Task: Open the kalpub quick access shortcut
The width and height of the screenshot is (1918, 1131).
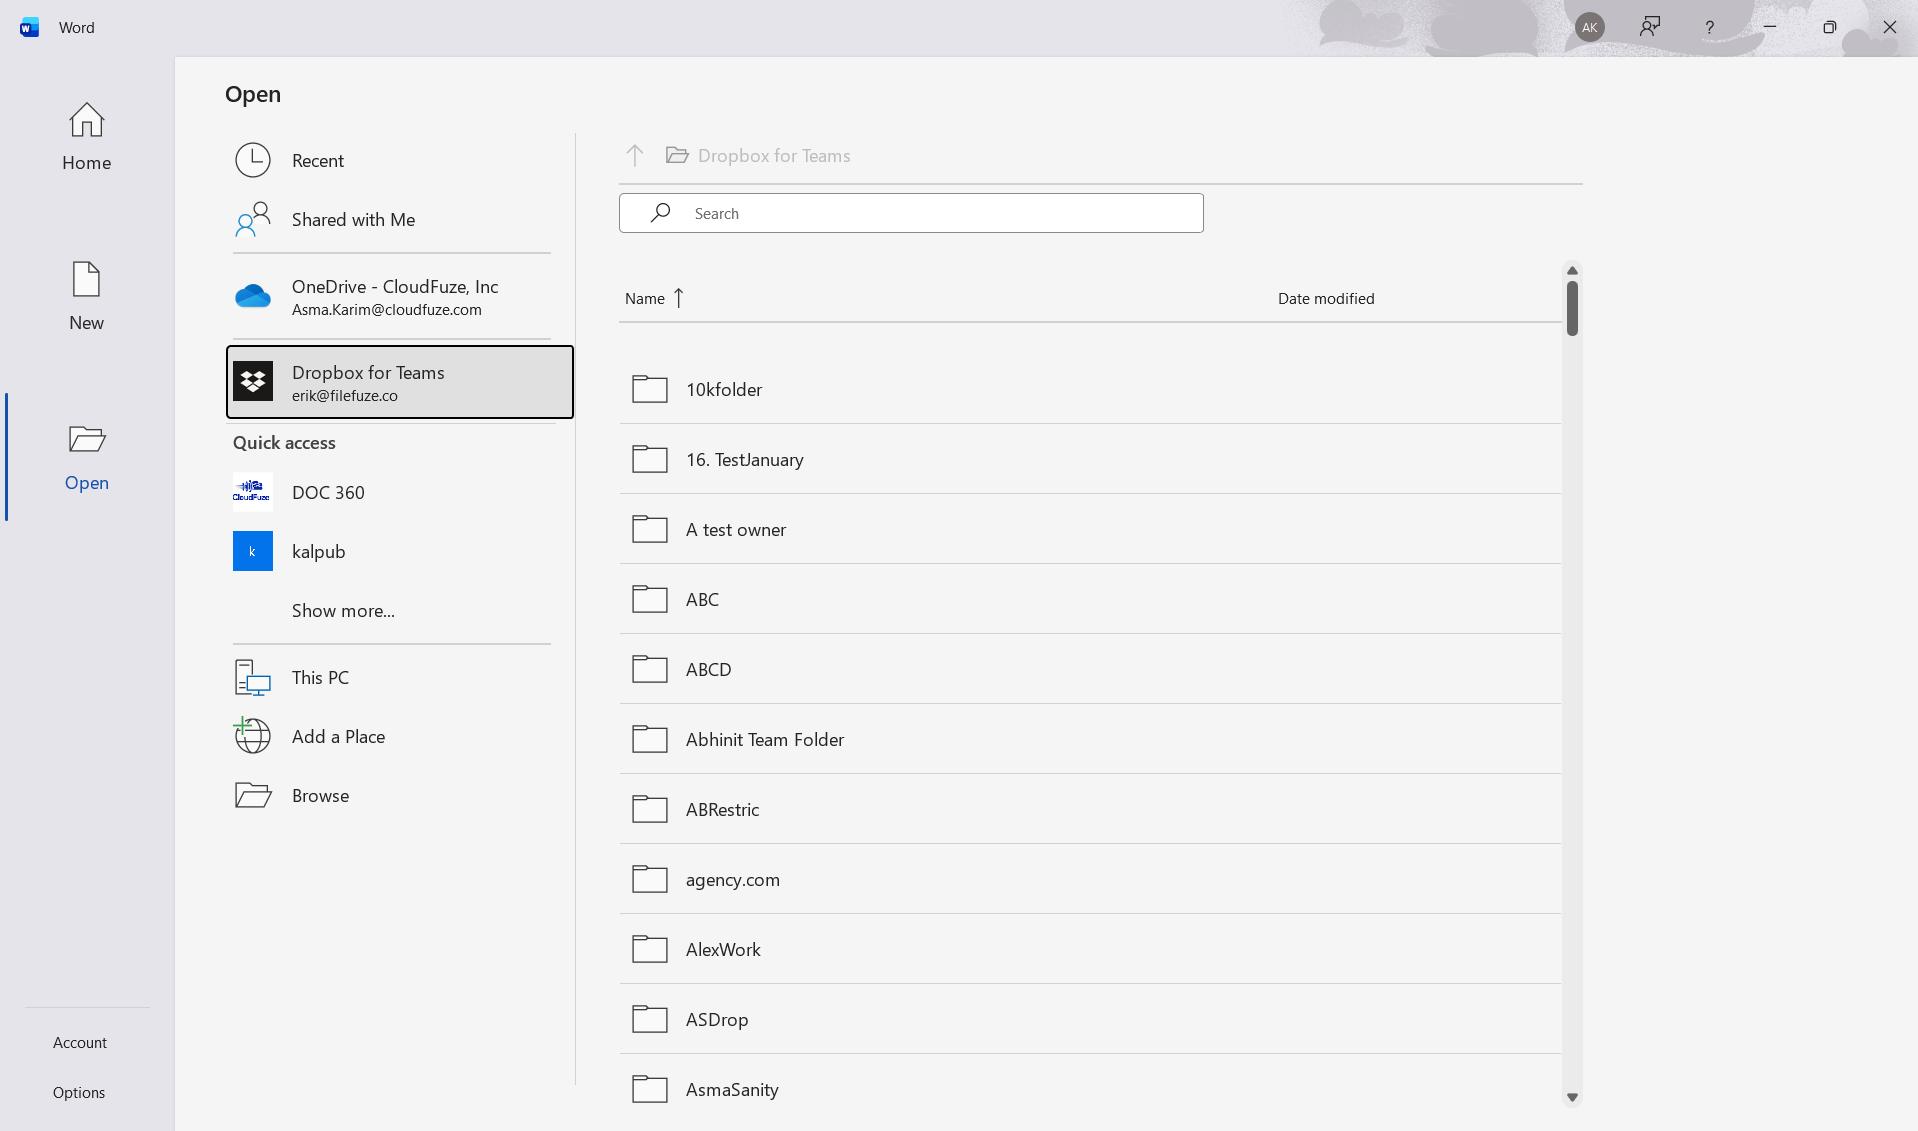Action: coord(317,551)
